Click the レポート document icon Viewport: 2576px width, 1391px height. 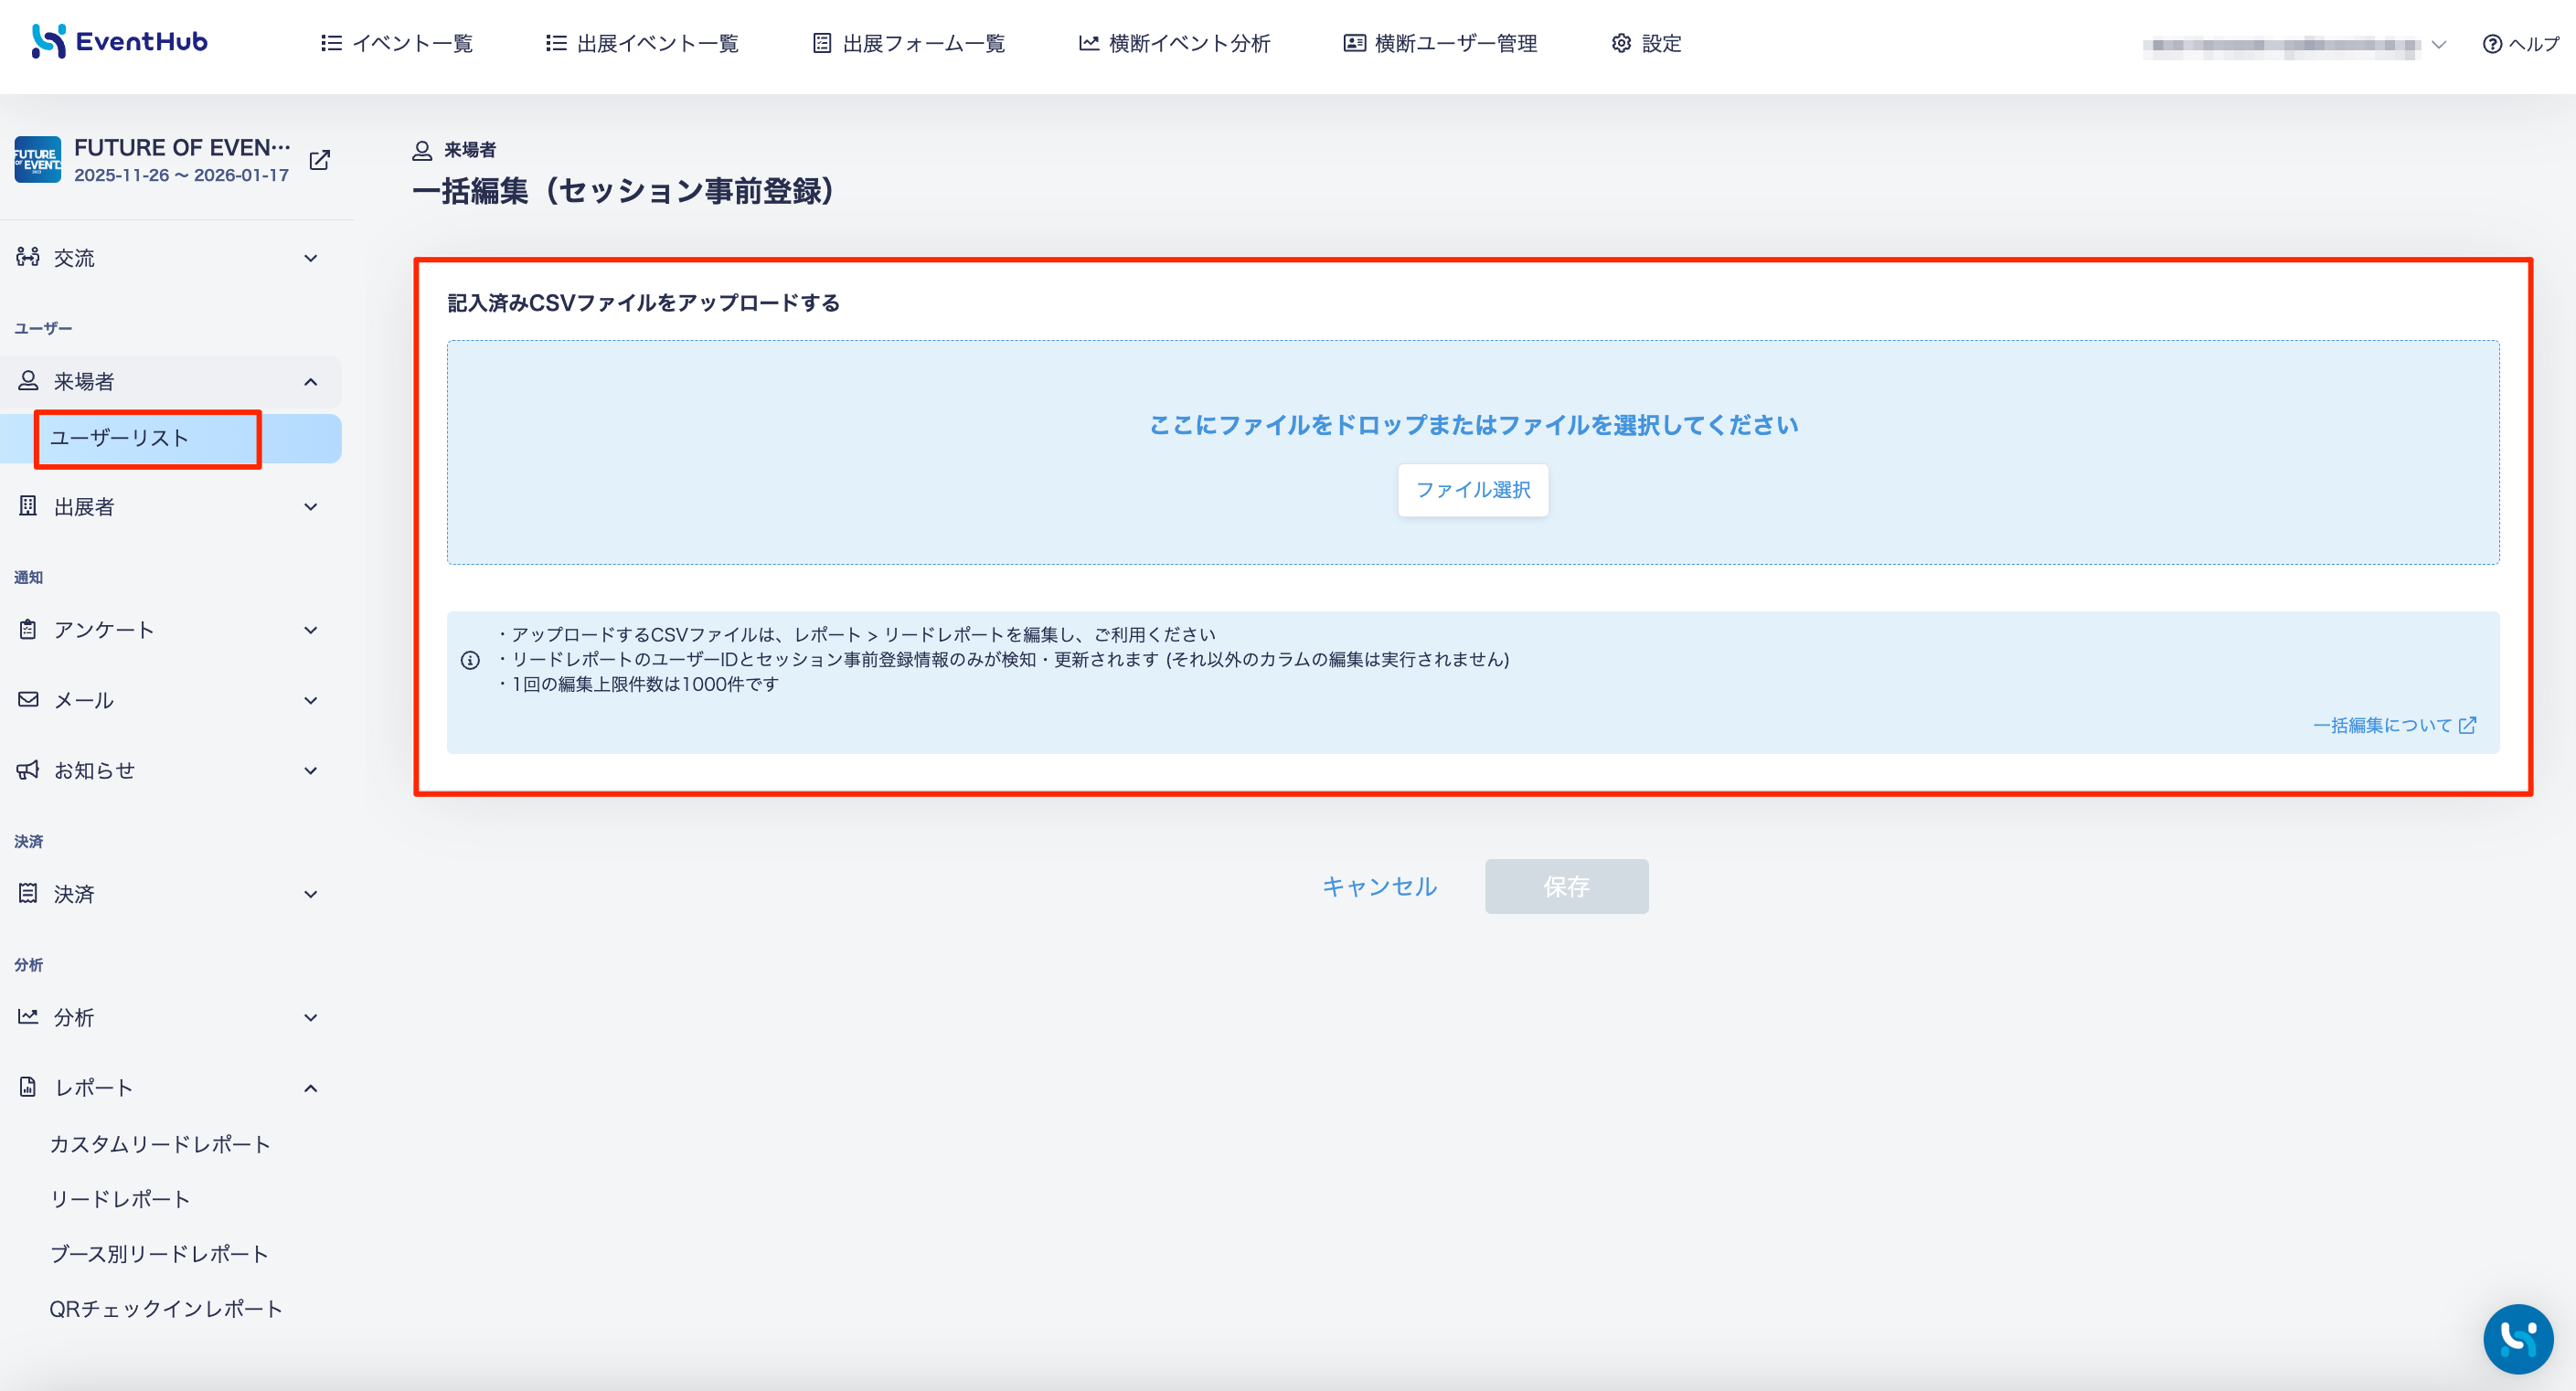[28, 1087]
